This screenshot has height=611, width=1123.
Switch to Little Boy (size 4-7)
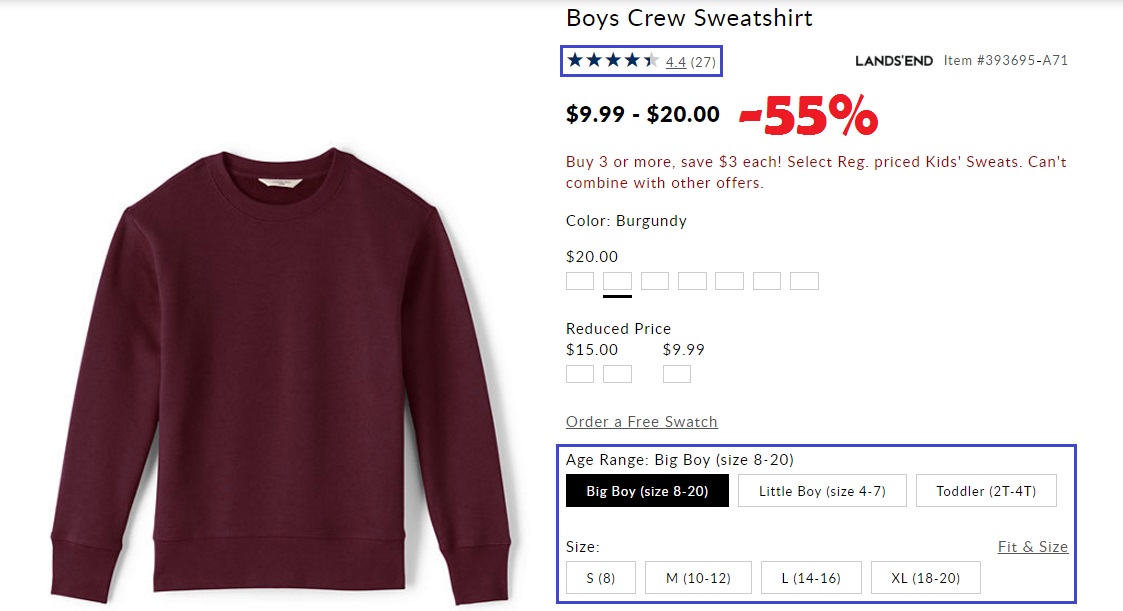click(822, 491)
